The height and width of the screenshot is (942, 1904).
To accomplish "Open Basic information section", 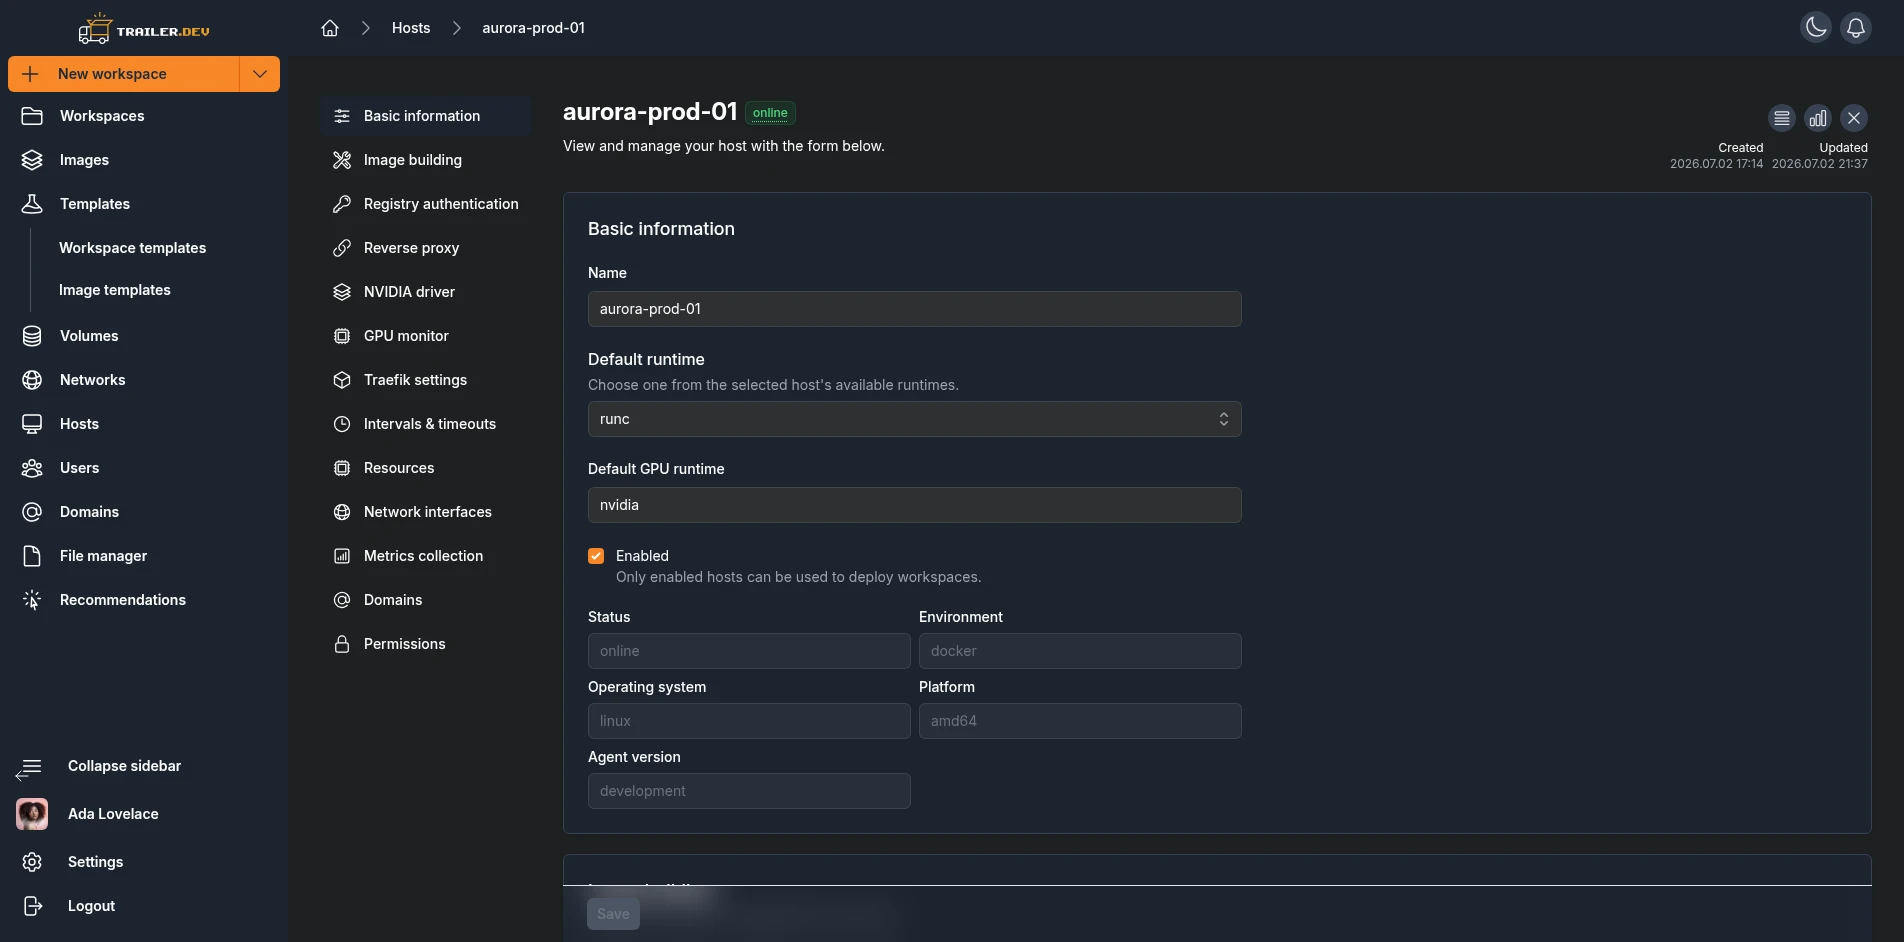I will (426, 116).
